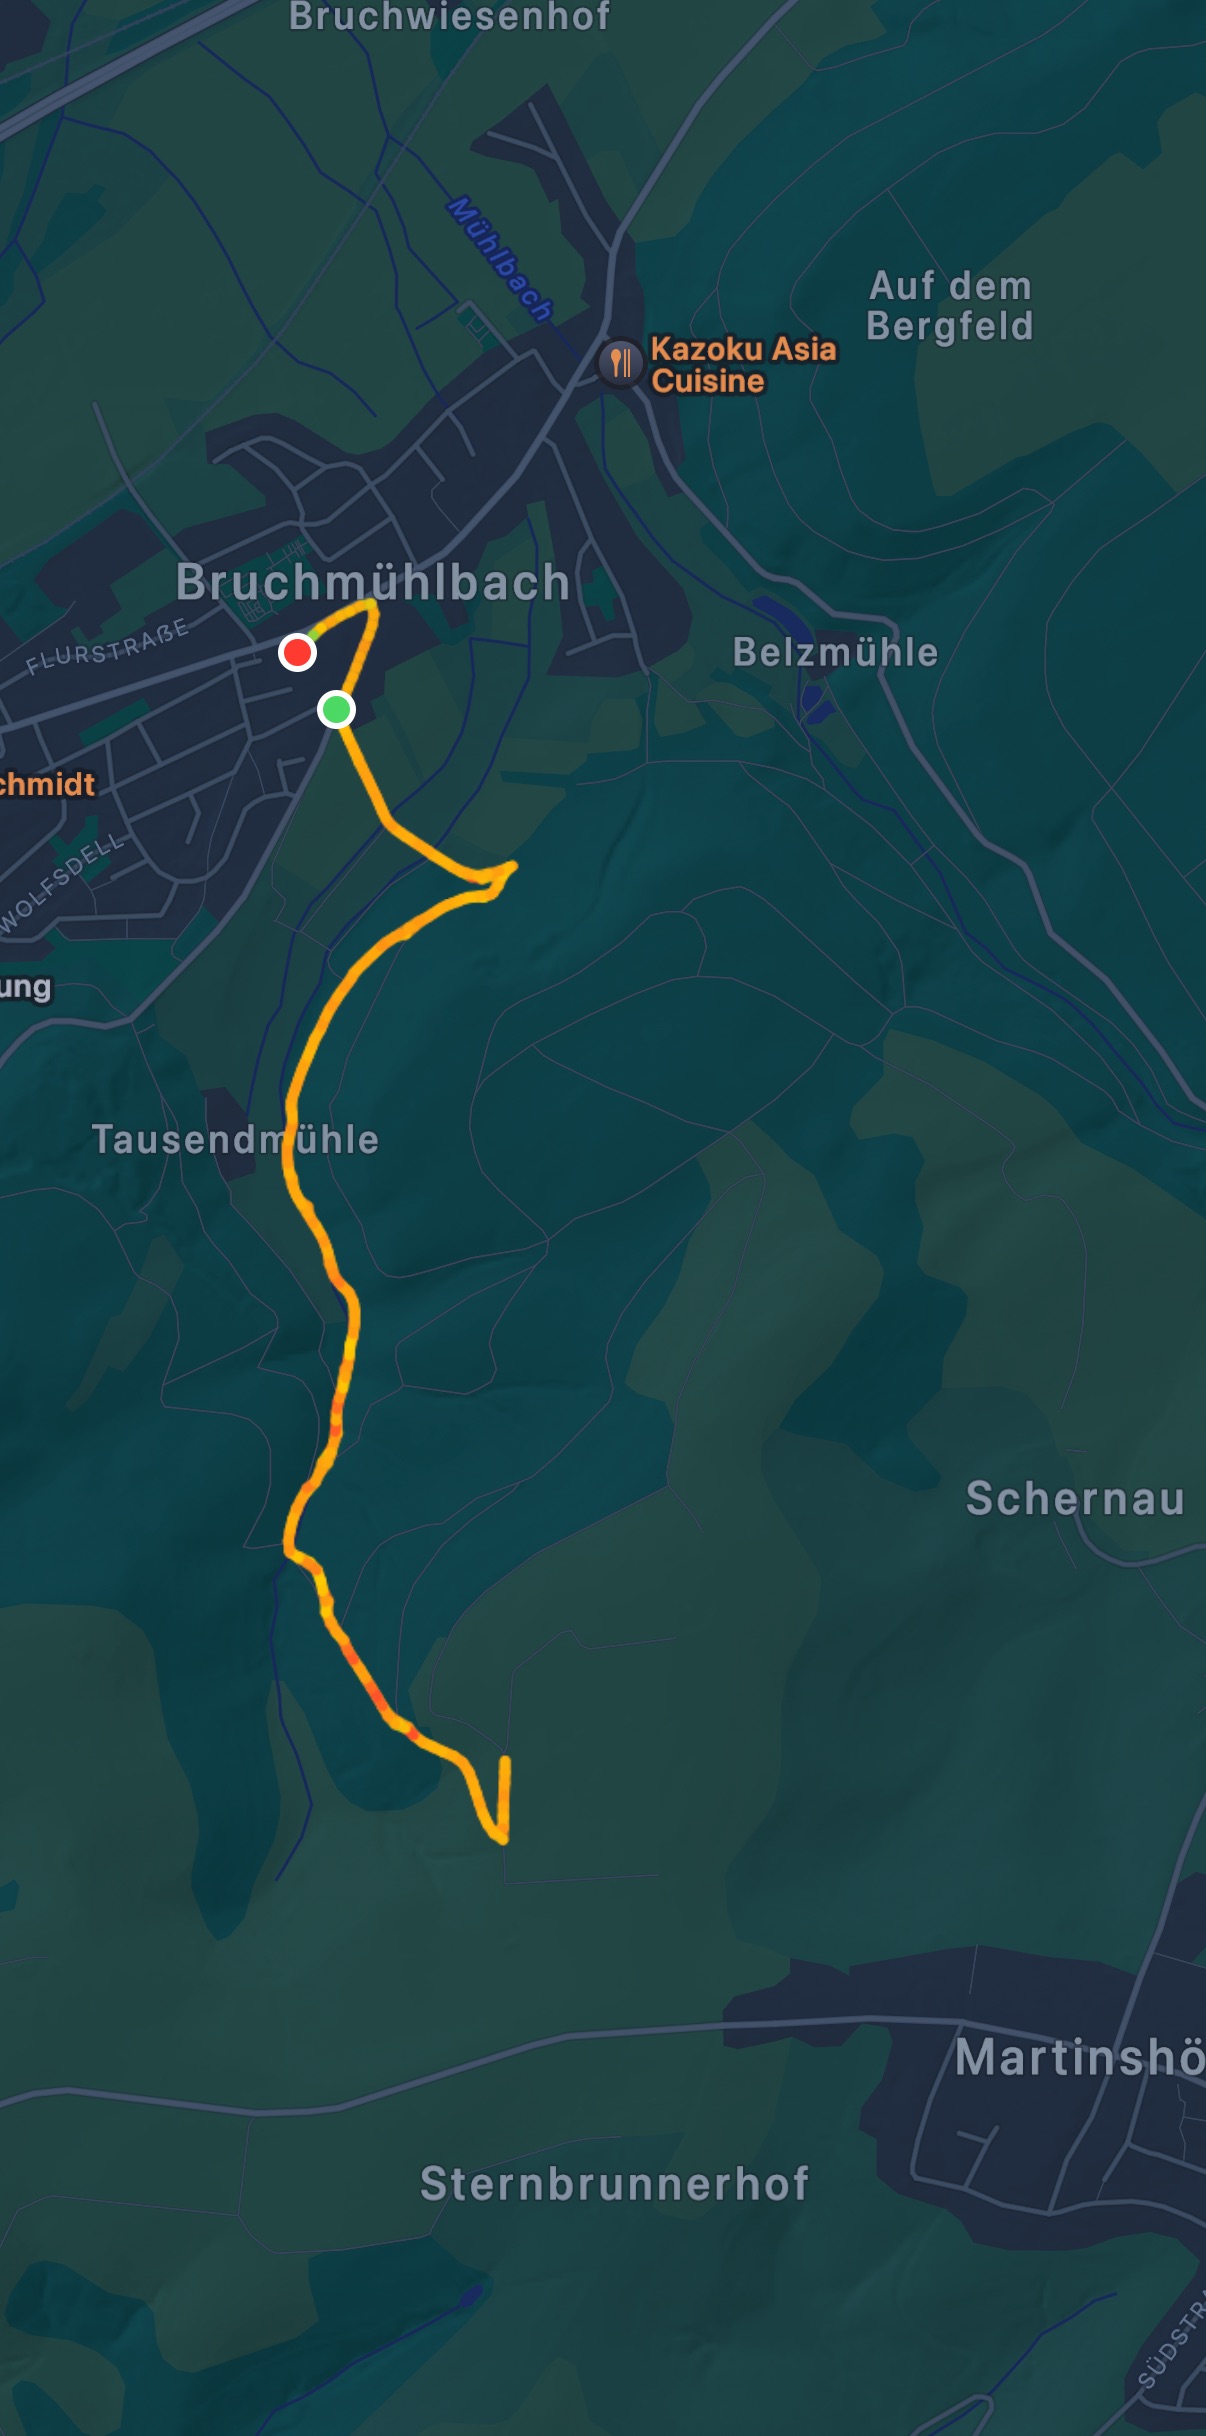Select the Auf dem Bergfeld label

[950, 306]
